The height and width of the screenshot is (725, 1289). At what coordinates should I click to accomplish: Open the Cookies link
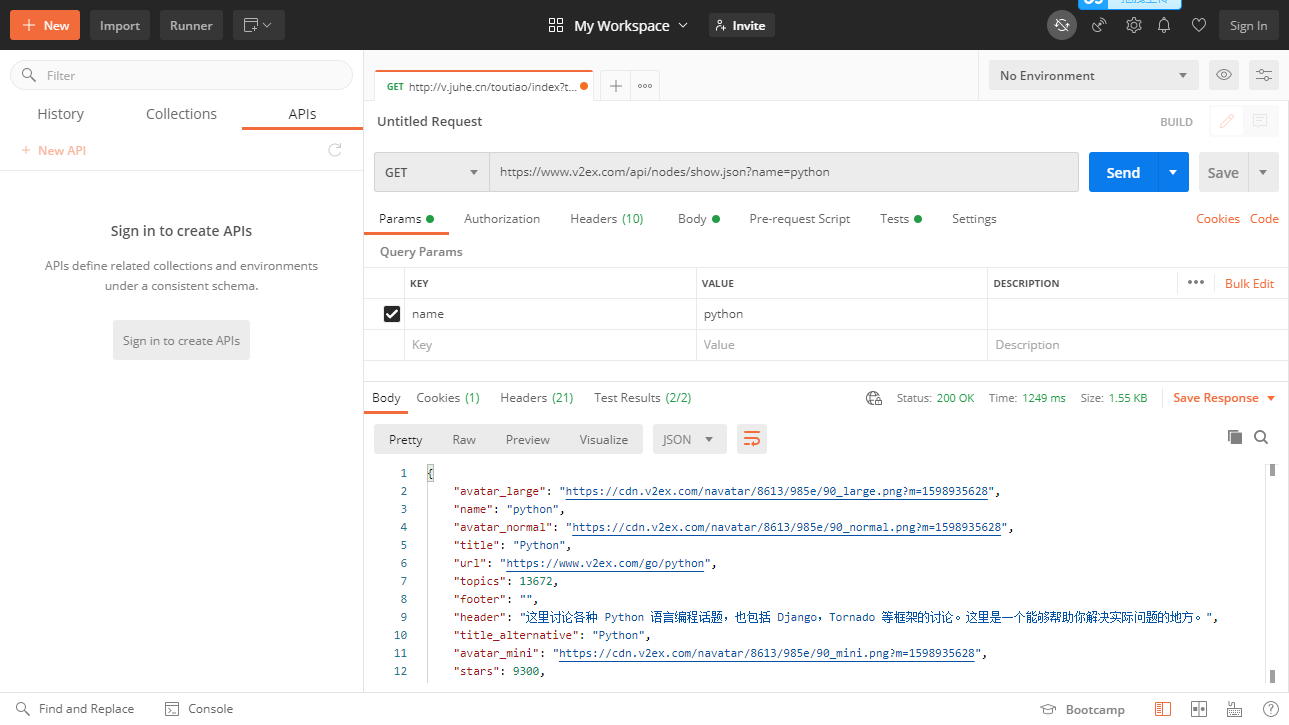(x=1218, y=219)
